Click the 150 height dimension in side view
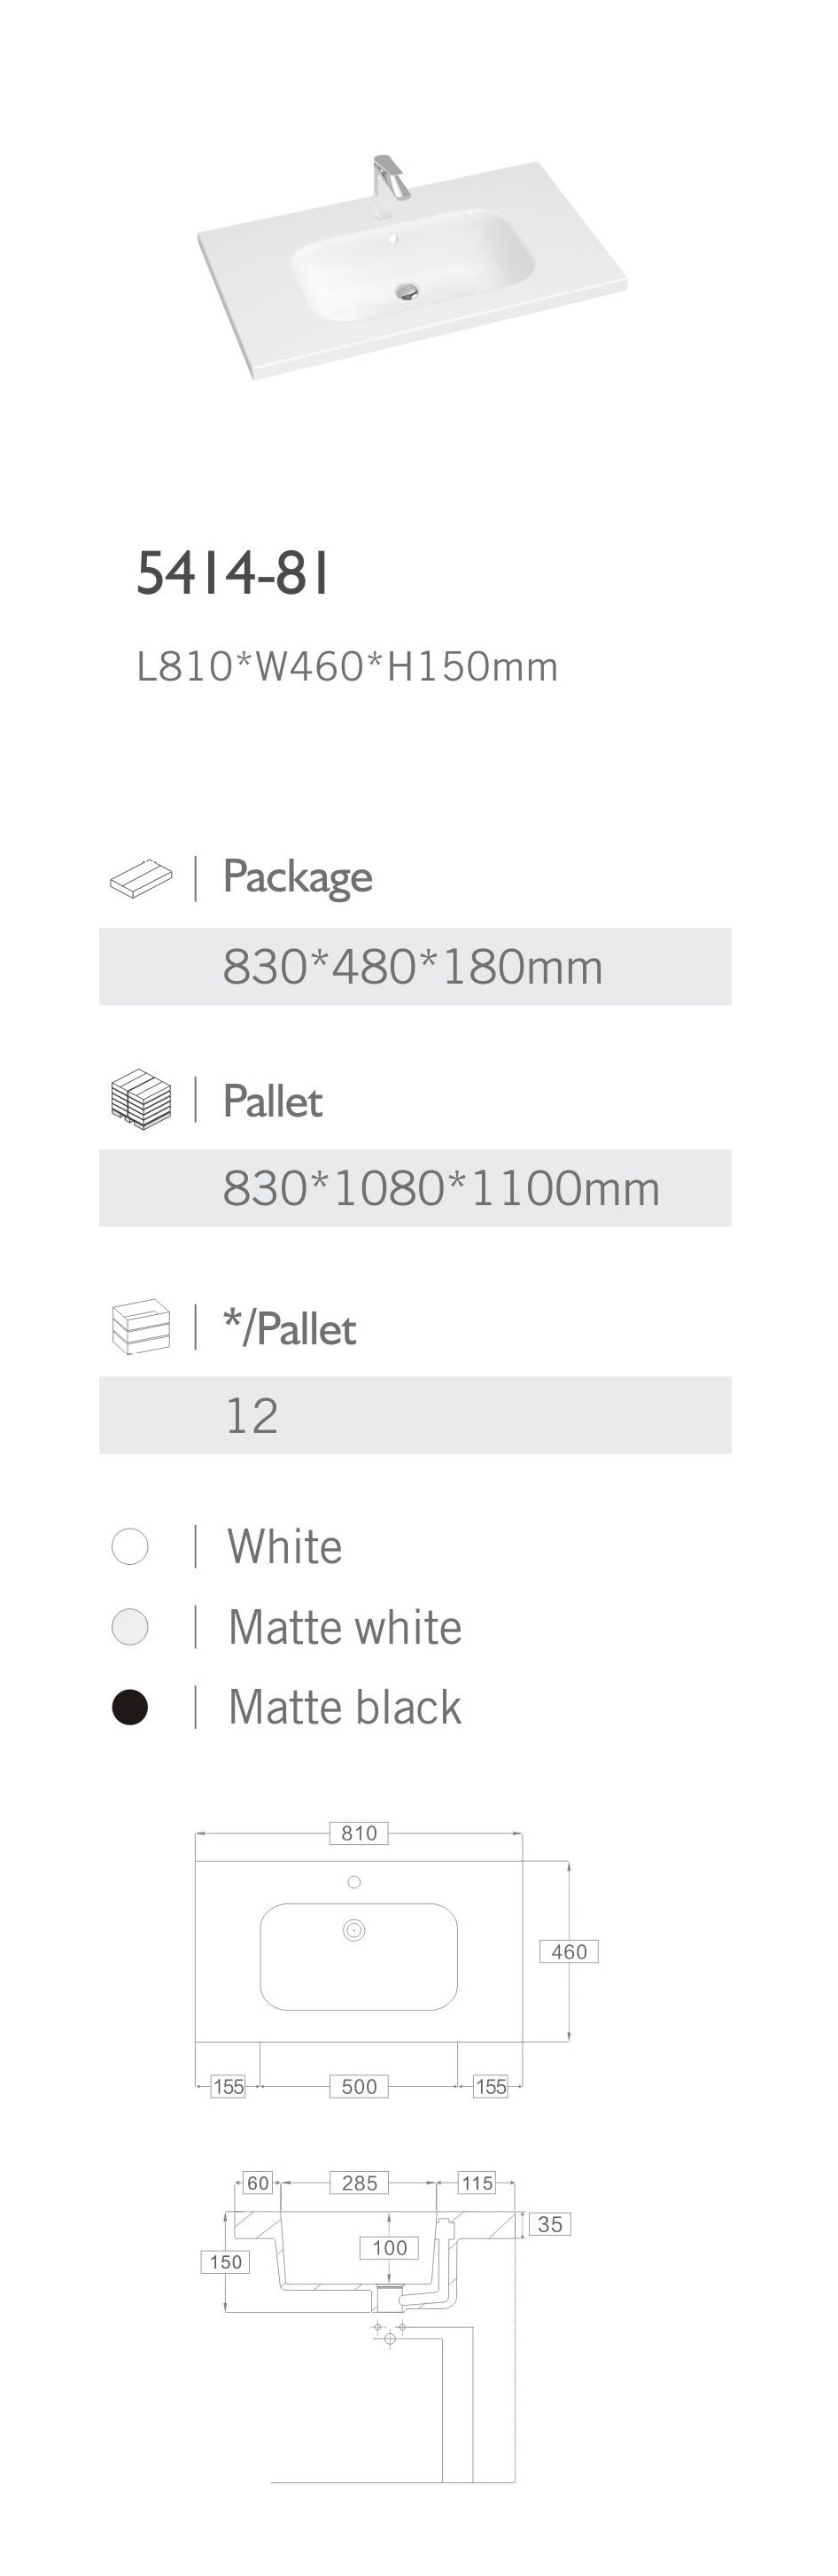The image size is (838, 2576). [226, 2262]
